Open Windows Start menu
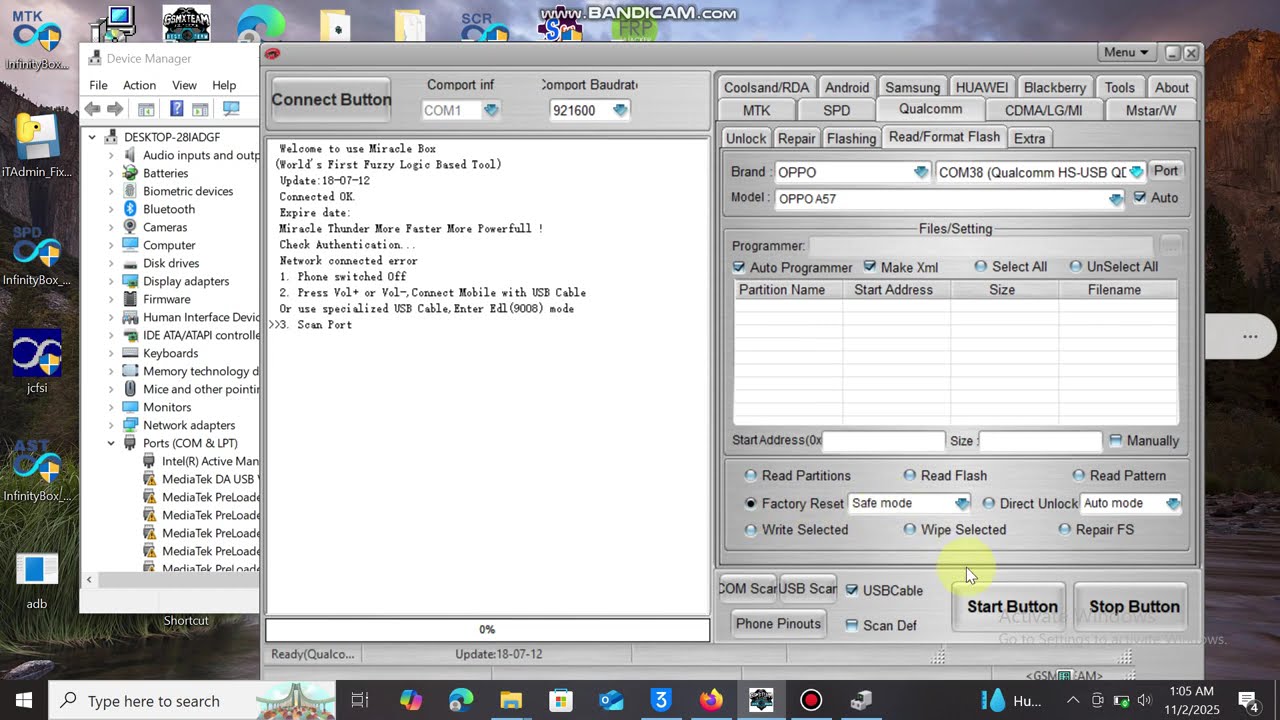Image resolution: width=1280 pixels, height=720 pixels. click(23, 700)
